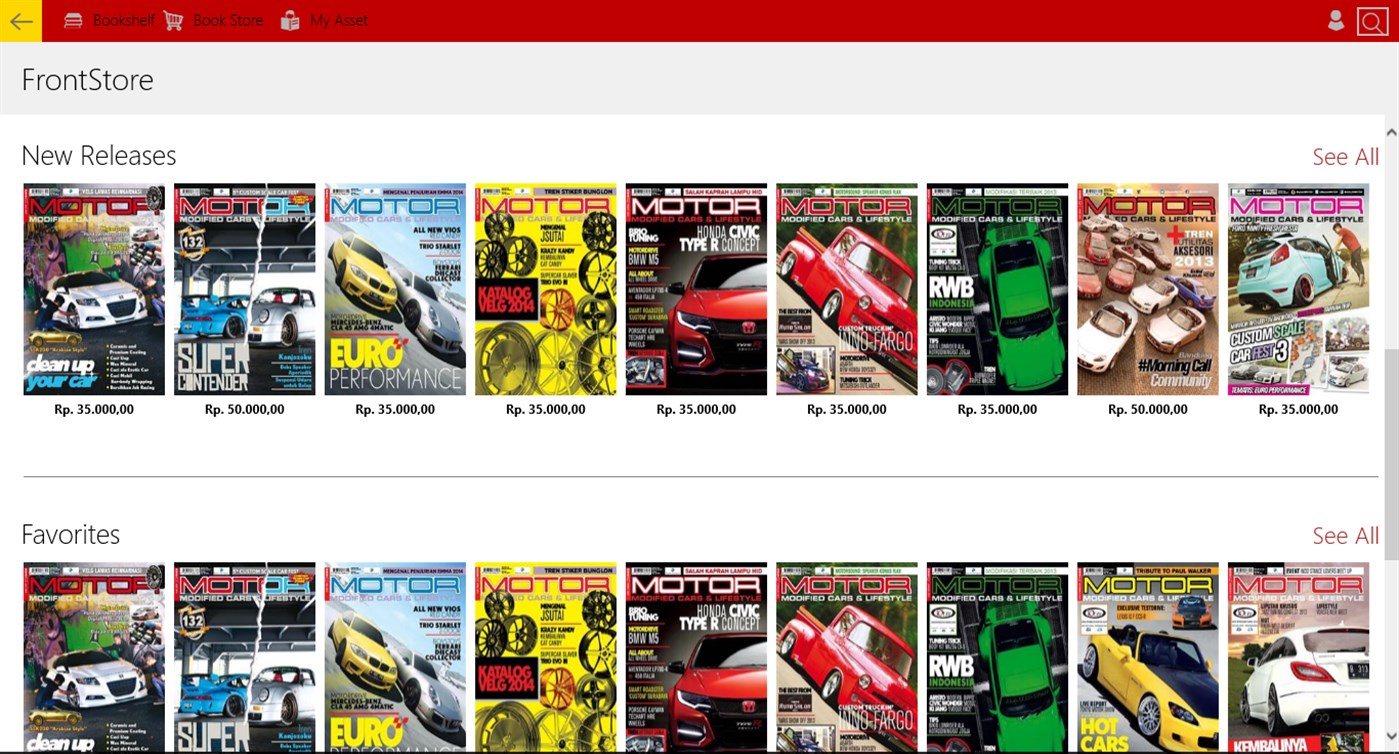
Task: Choose 'Honda Civic Type R' cover in New Releases
Action: click(696, 289)
